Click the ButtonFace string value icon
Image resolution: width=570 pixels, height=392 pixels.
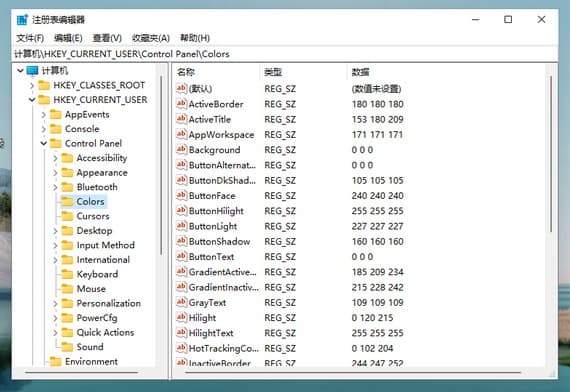click(x=181, y=196)
